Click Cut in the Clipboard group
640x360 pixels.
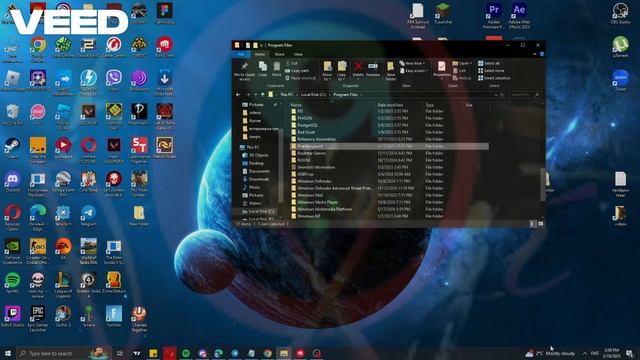click(x=292, y=63)
